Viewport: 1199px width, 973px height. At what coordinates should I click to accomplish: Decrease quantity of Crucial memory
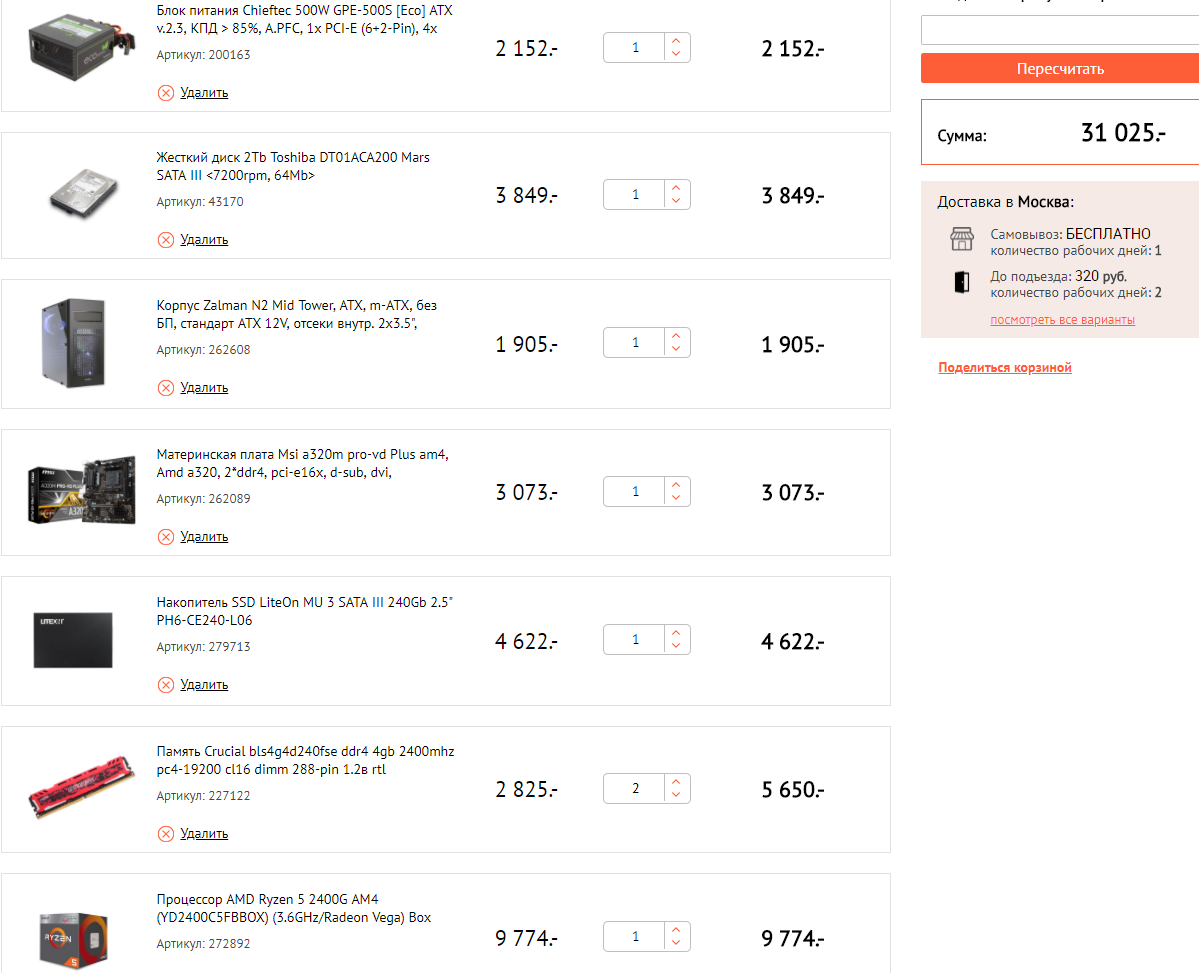tap(677, 796)
